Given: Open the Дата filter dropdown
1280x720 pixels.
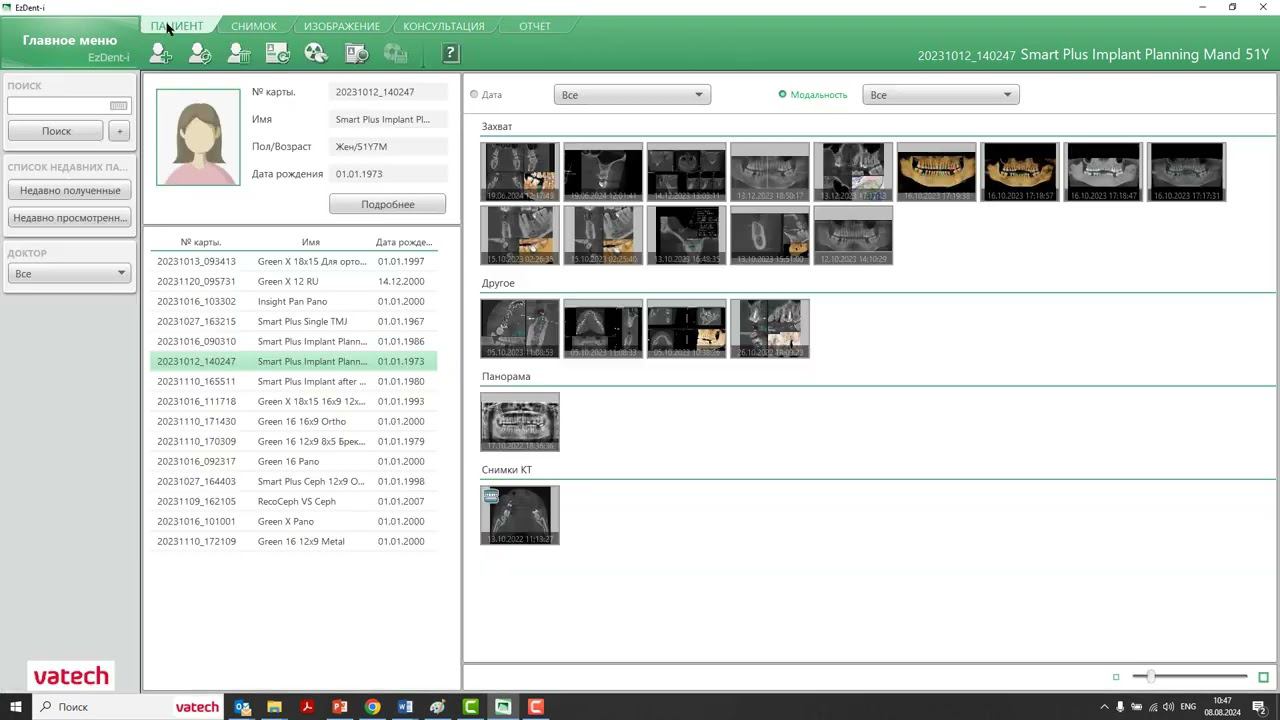Looking at the screenshot, I should [x=632, y=95].
